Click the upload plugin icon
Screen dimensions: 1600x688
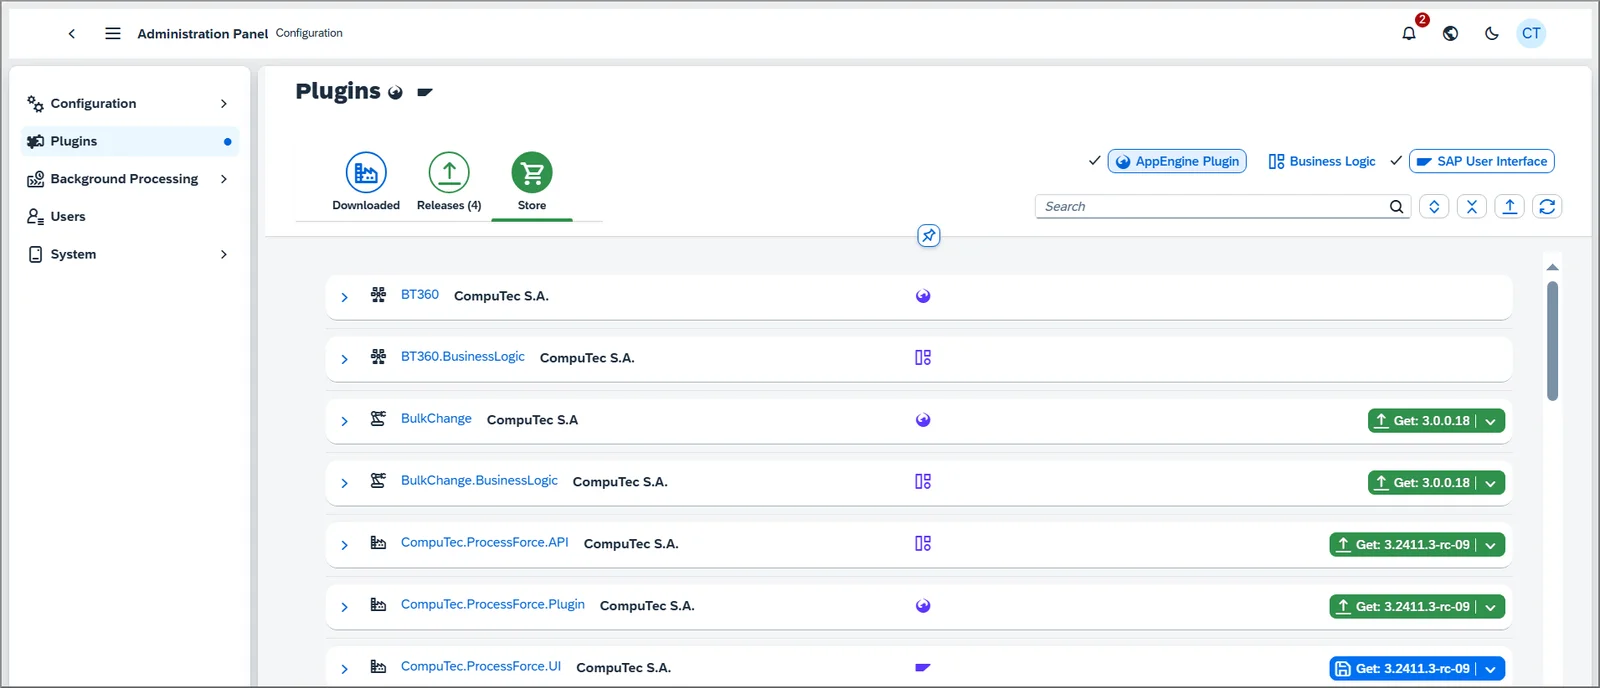[x=1510, y=207]
